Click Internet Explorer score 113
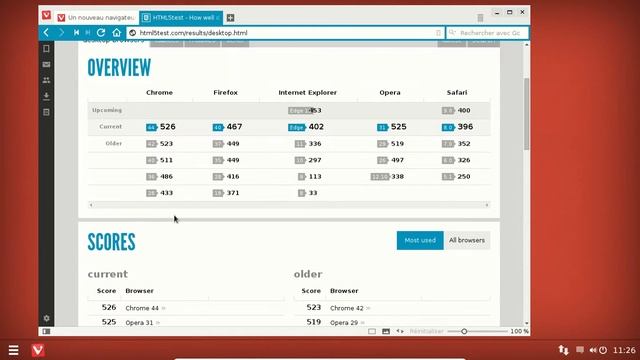This screenshot has height=360, width=640. point(315,176)
